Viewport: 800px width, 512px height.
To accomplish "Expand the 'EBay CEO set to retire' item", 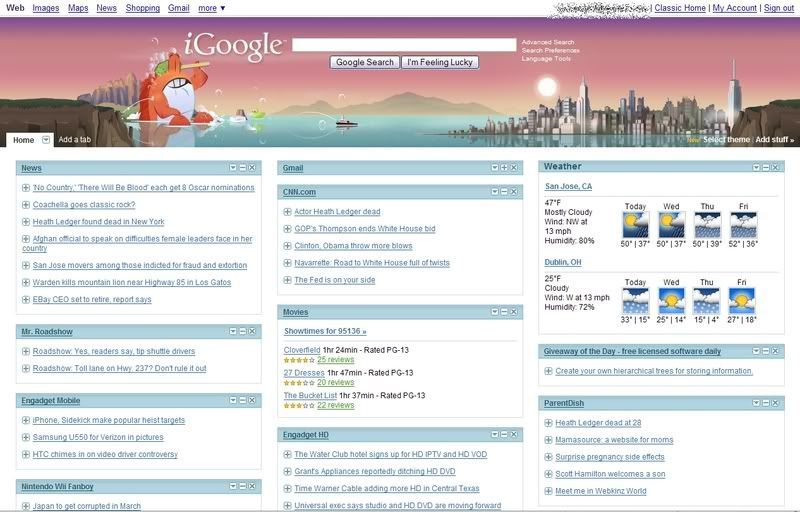I will (26, 299).
